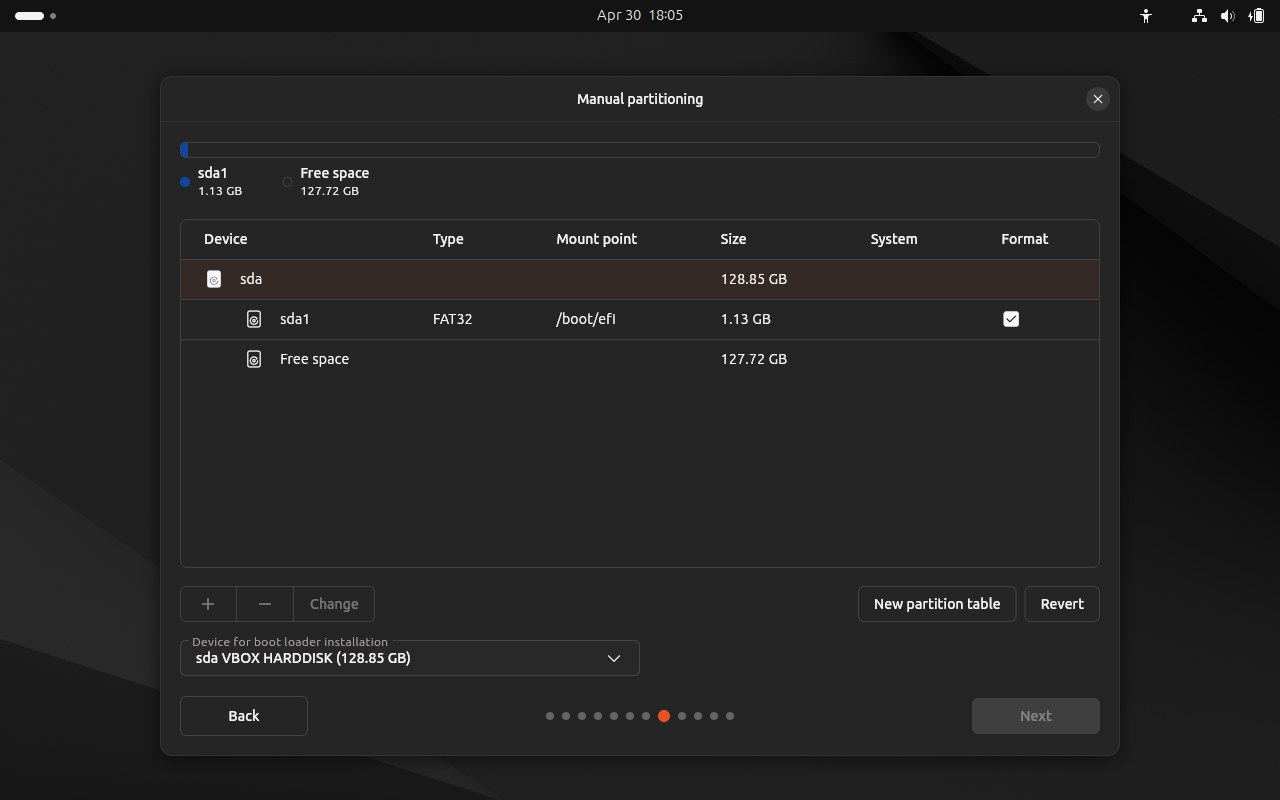Click the battery icon in the system tray

[x=1257, y=16]
